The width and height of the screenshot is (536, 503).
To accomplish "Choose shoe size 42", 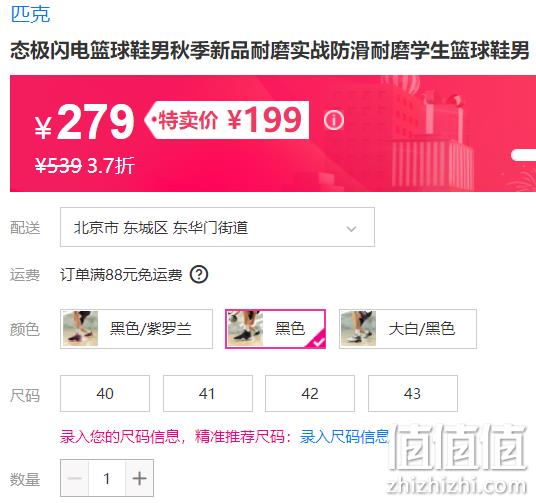I will tap(310, 394).
